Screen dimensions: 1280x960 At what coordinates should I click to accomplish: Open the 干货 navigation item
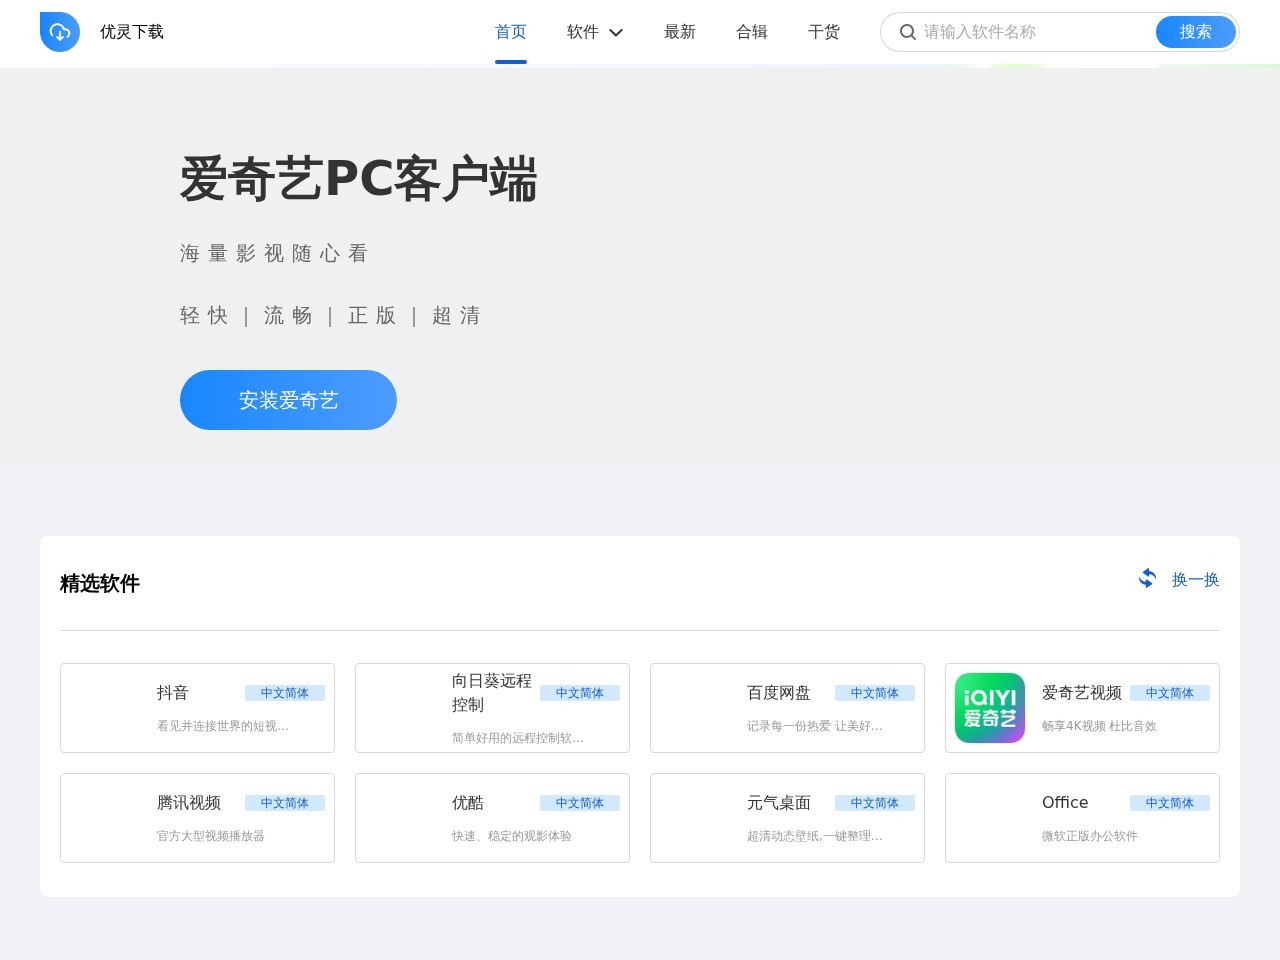click(x=823, y=32)
